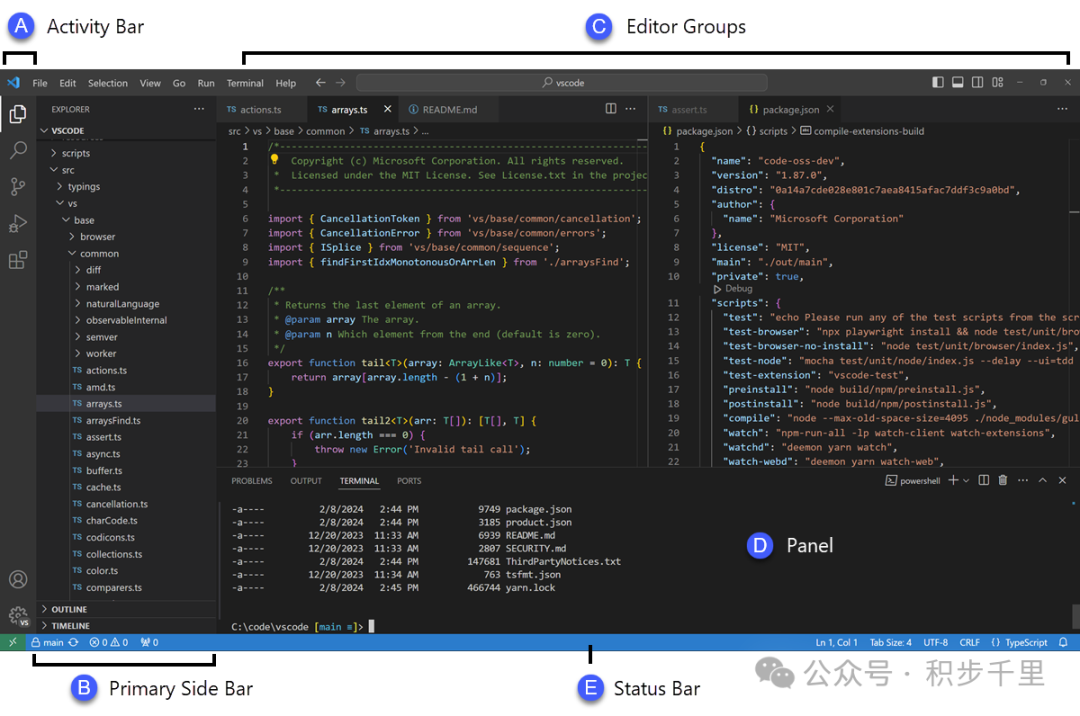The width and height of the screenshot is (1080, 716).
Task: Close the terminal panel
Action: tap(1062, 481)
